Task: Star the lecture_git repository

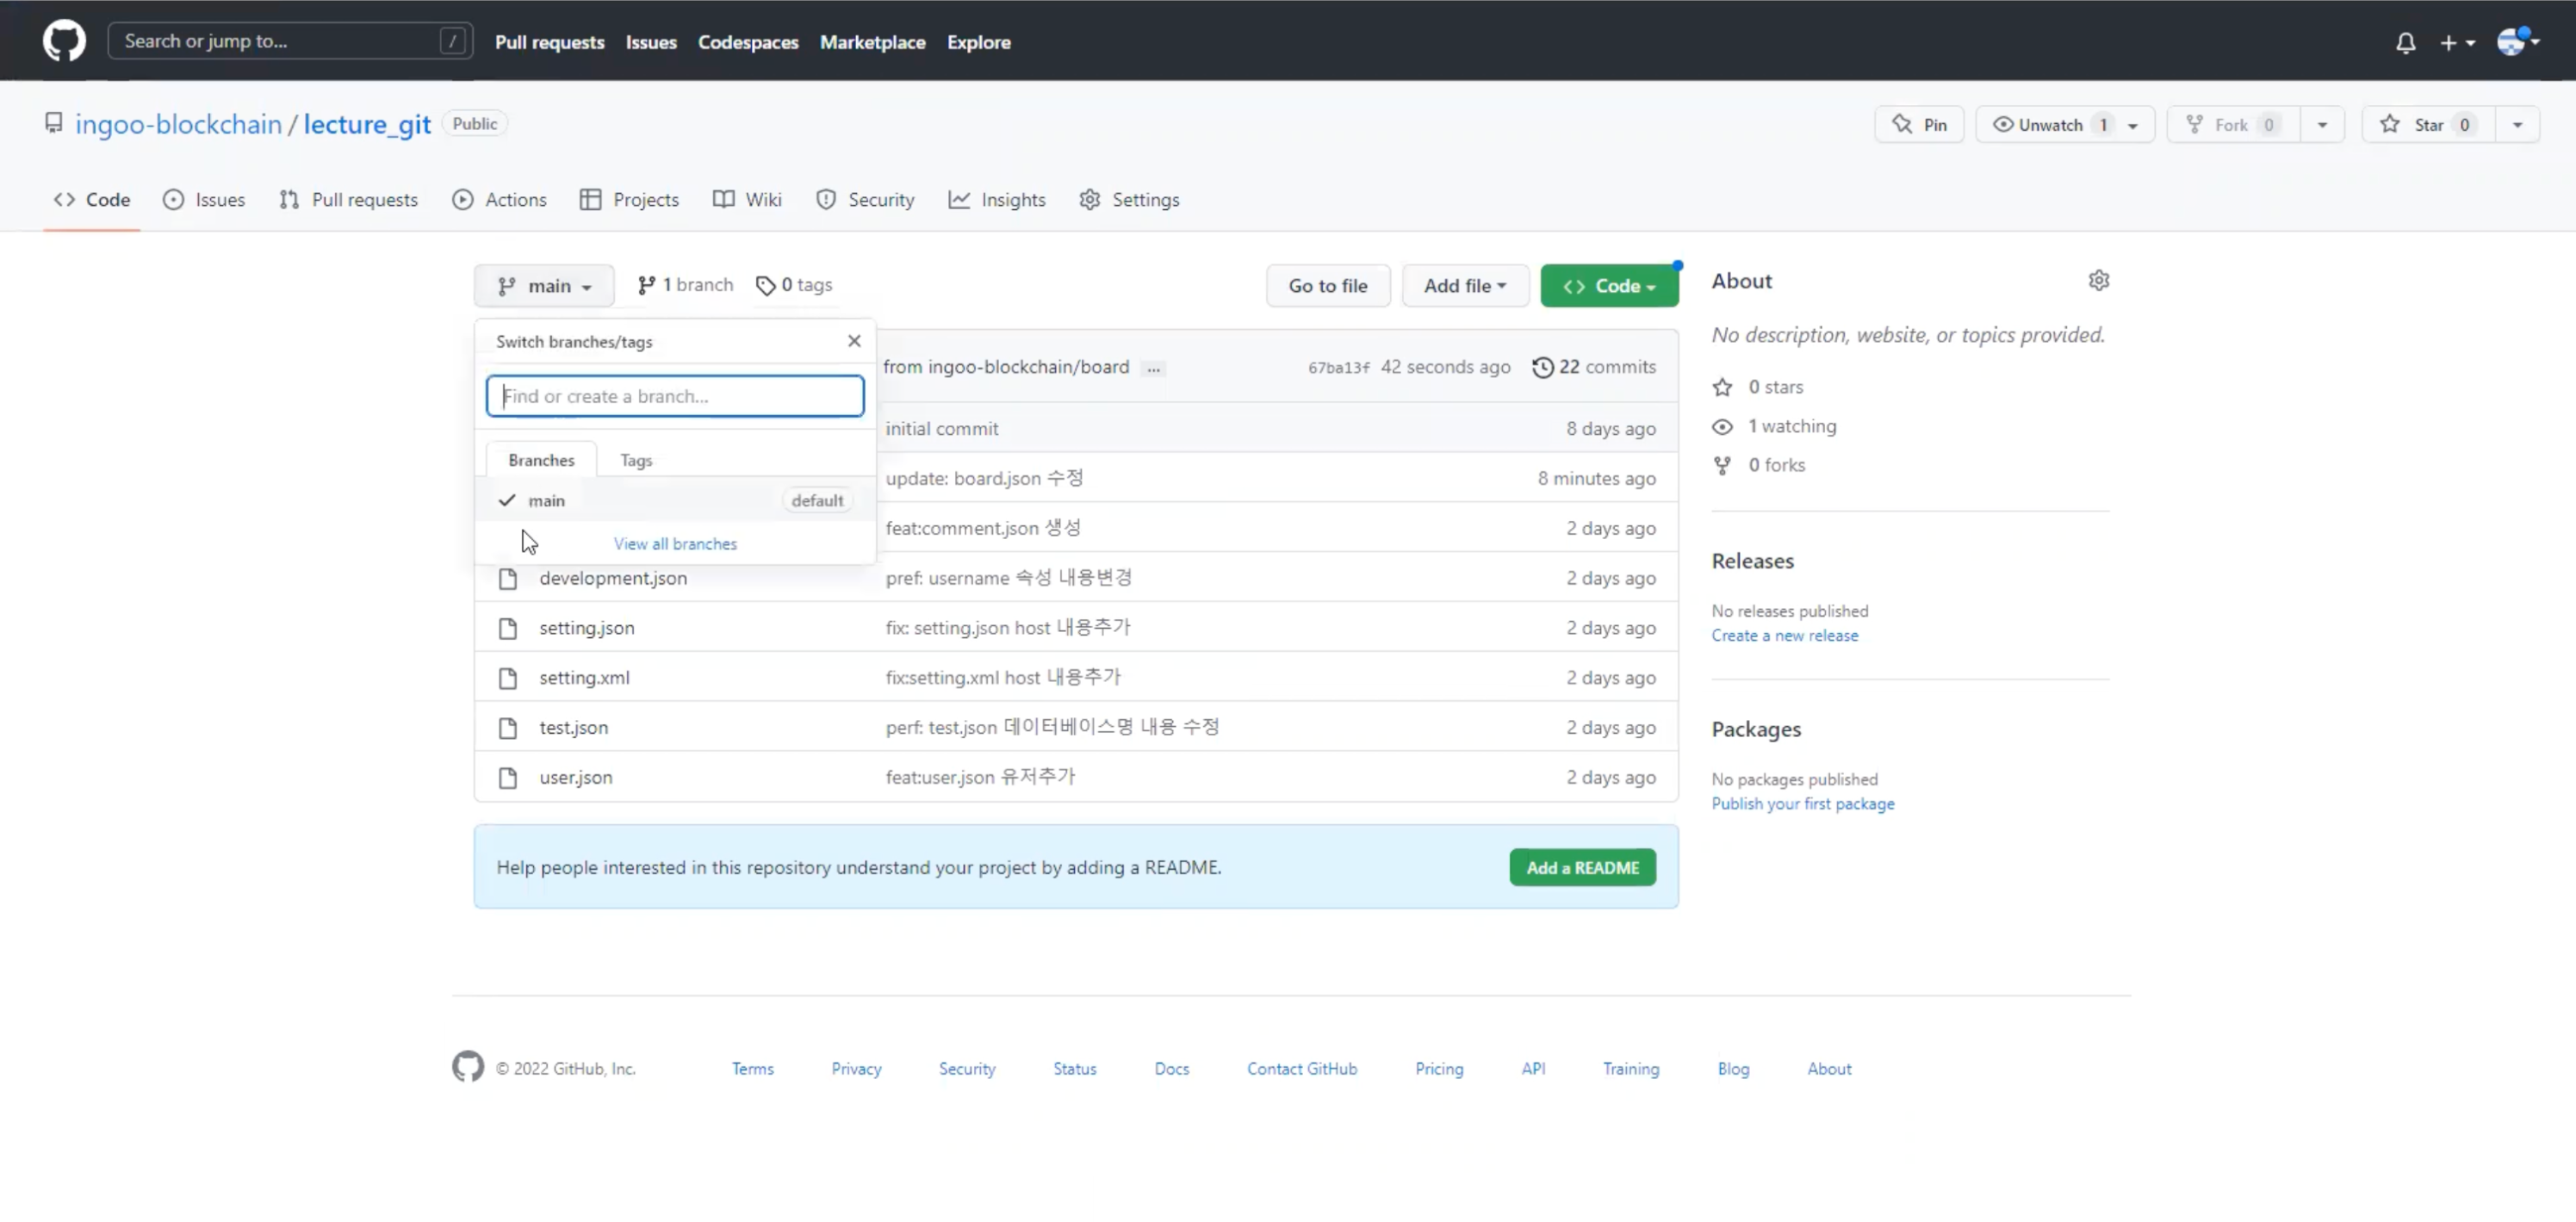Action: (2427, 125)
